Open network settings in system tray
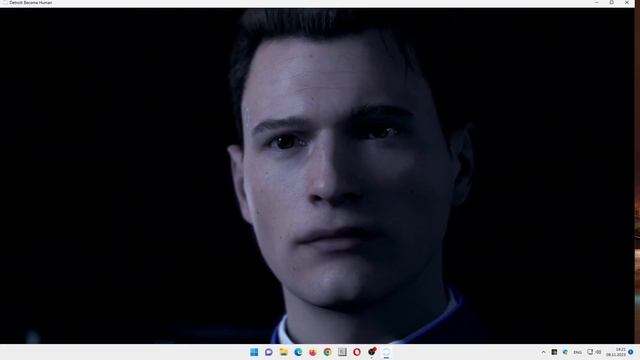The image size is (640, 360). pos(590,352)
